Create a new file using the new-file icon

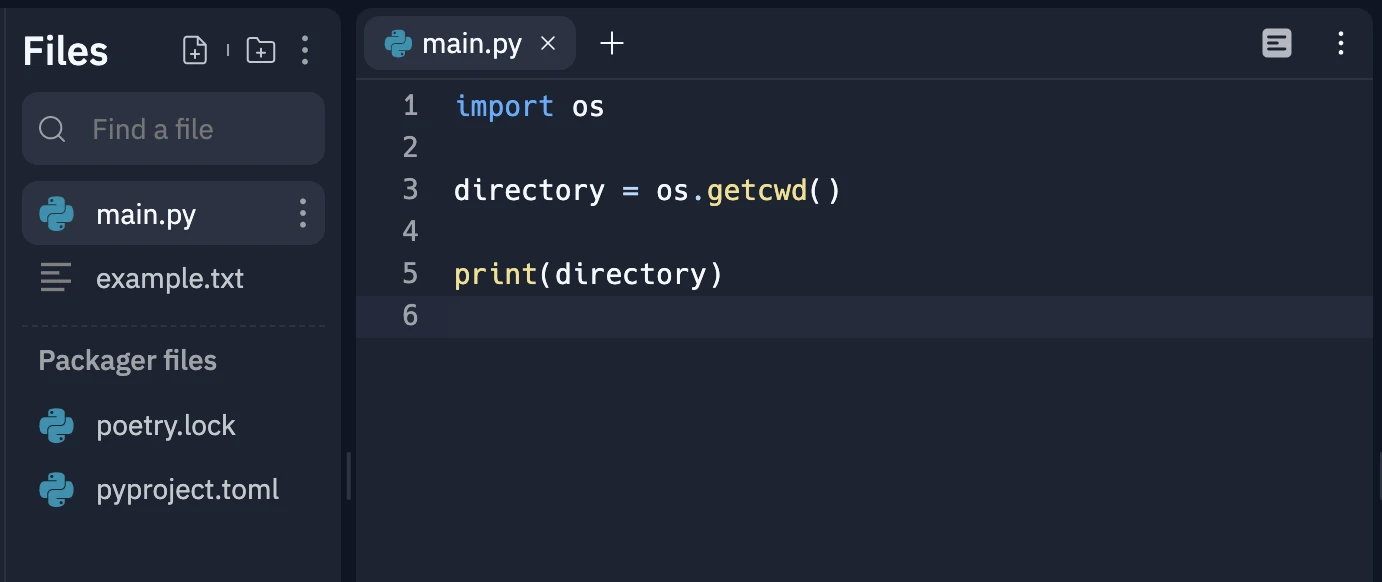click(194, 49)
